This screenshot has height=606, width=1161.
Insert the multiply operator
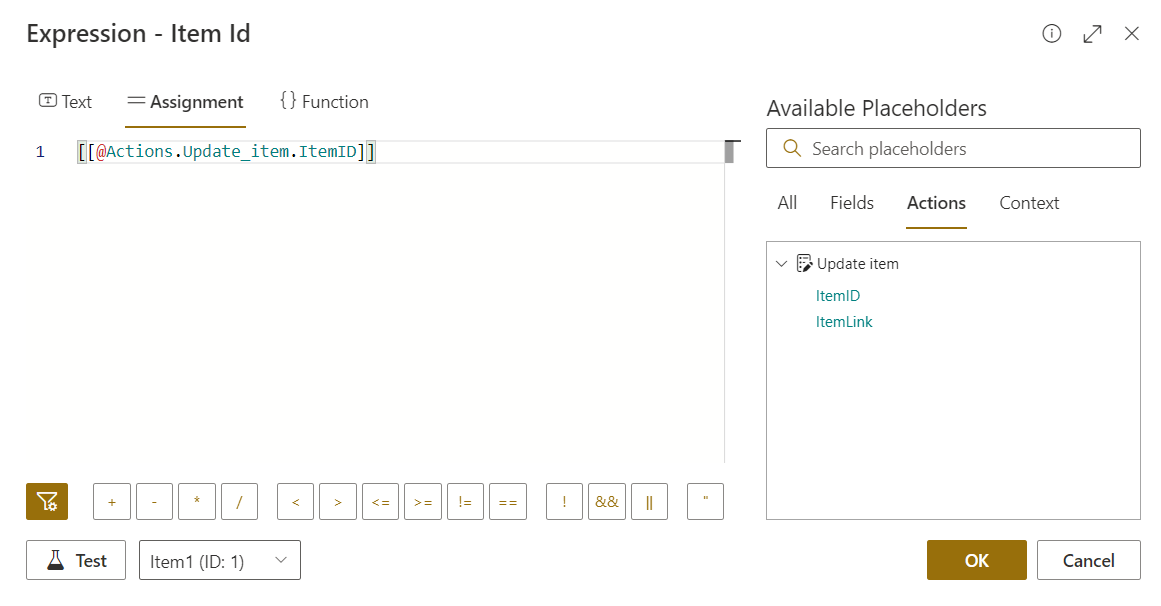[x=197, y=502]
